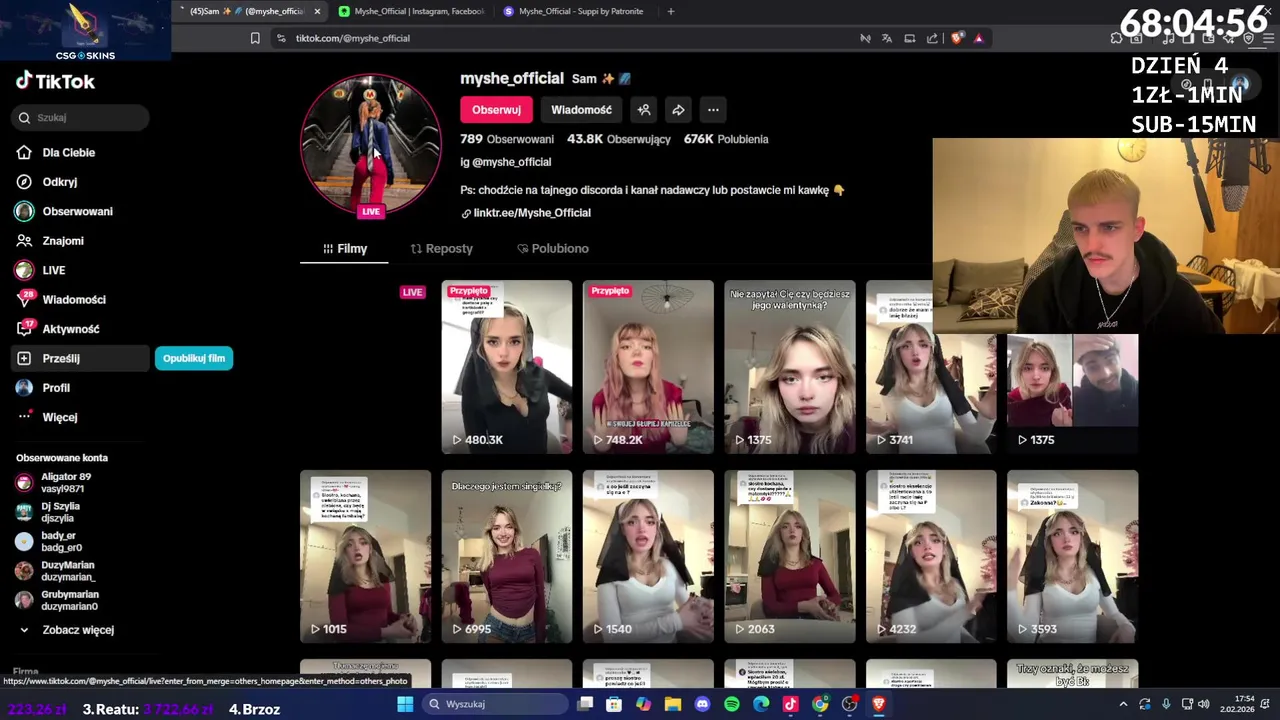1280x720 pixels.
Task: Open Aligator 89 followed account
Action: [54, 483]
